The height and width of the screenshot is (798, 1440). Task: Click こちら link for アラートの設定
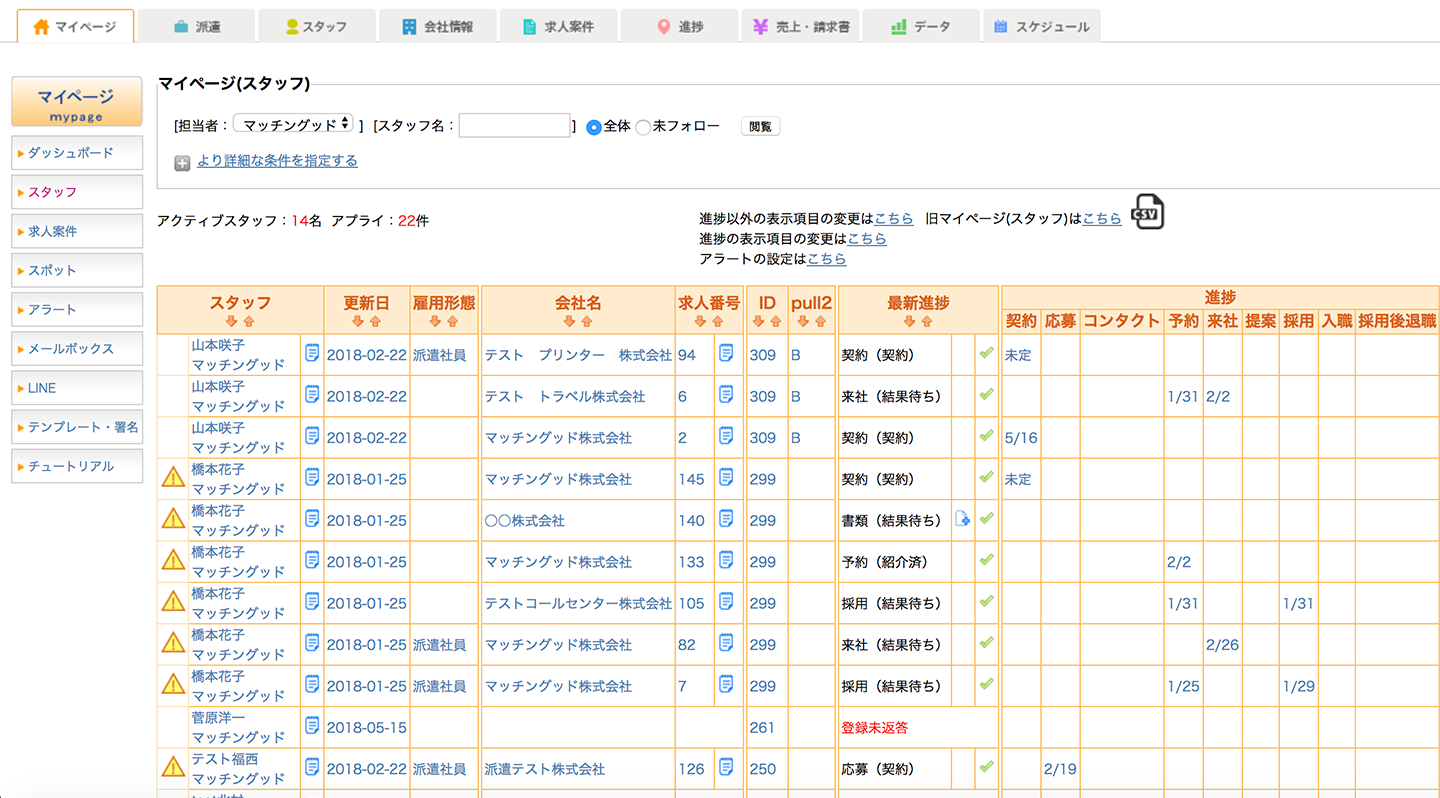tap(827, 259)
